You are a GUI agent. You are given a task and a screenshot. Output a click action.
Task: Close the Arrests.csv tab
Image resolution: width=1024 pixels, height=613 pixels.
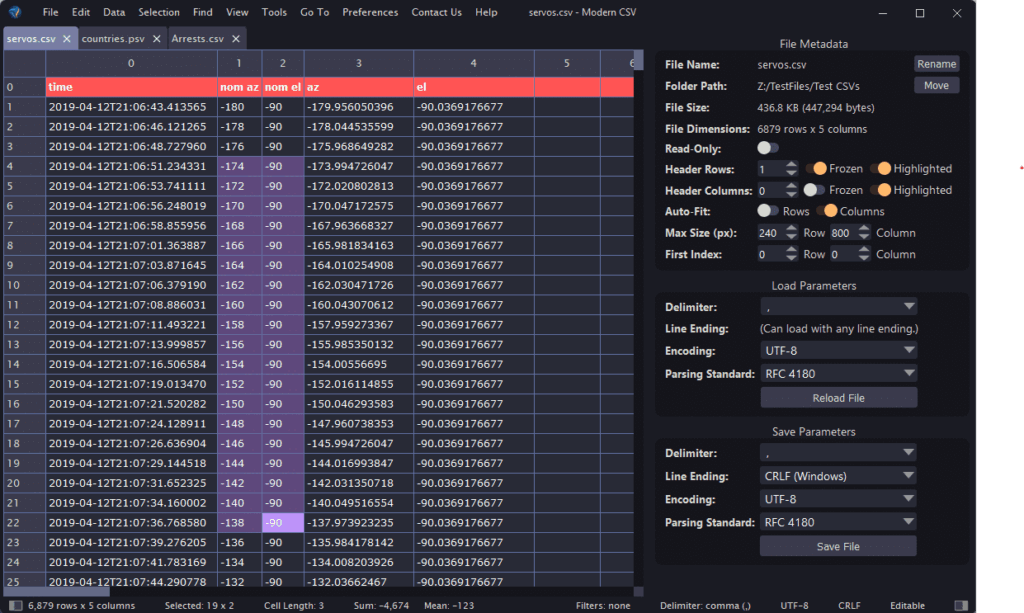tap(236, 39)
